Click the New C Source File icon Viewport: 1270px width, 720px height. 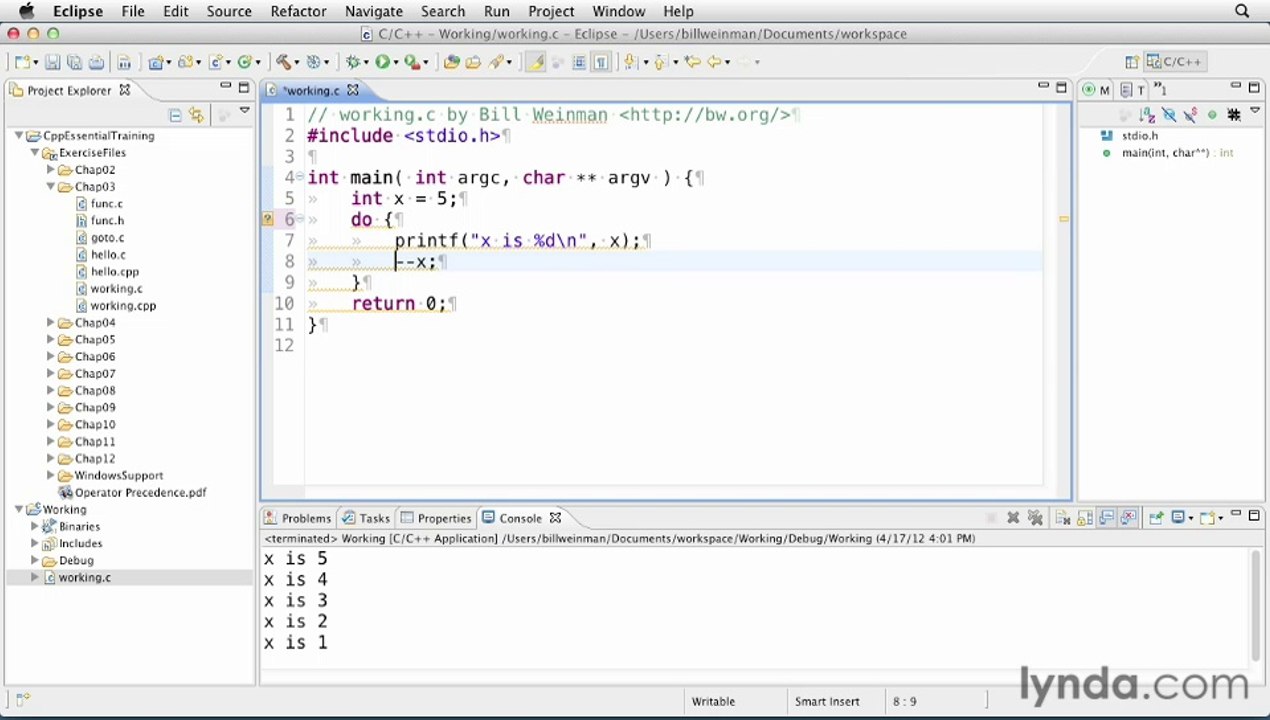(x=216, y=62)
